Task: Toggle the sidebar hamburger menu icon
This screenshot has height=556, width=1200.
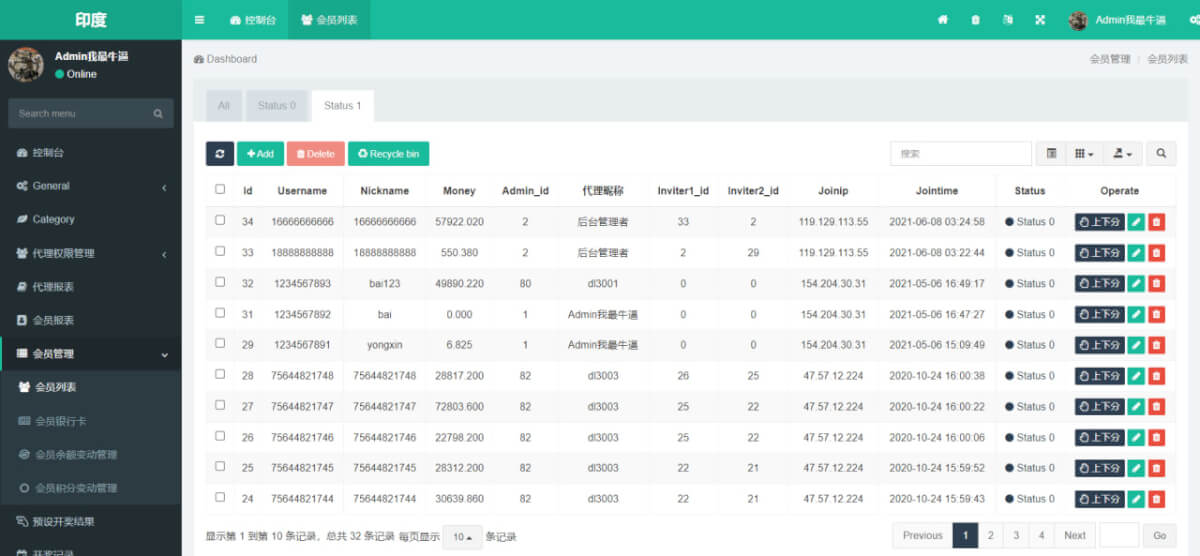Action: pyautogui.click(x=200, y=20)
